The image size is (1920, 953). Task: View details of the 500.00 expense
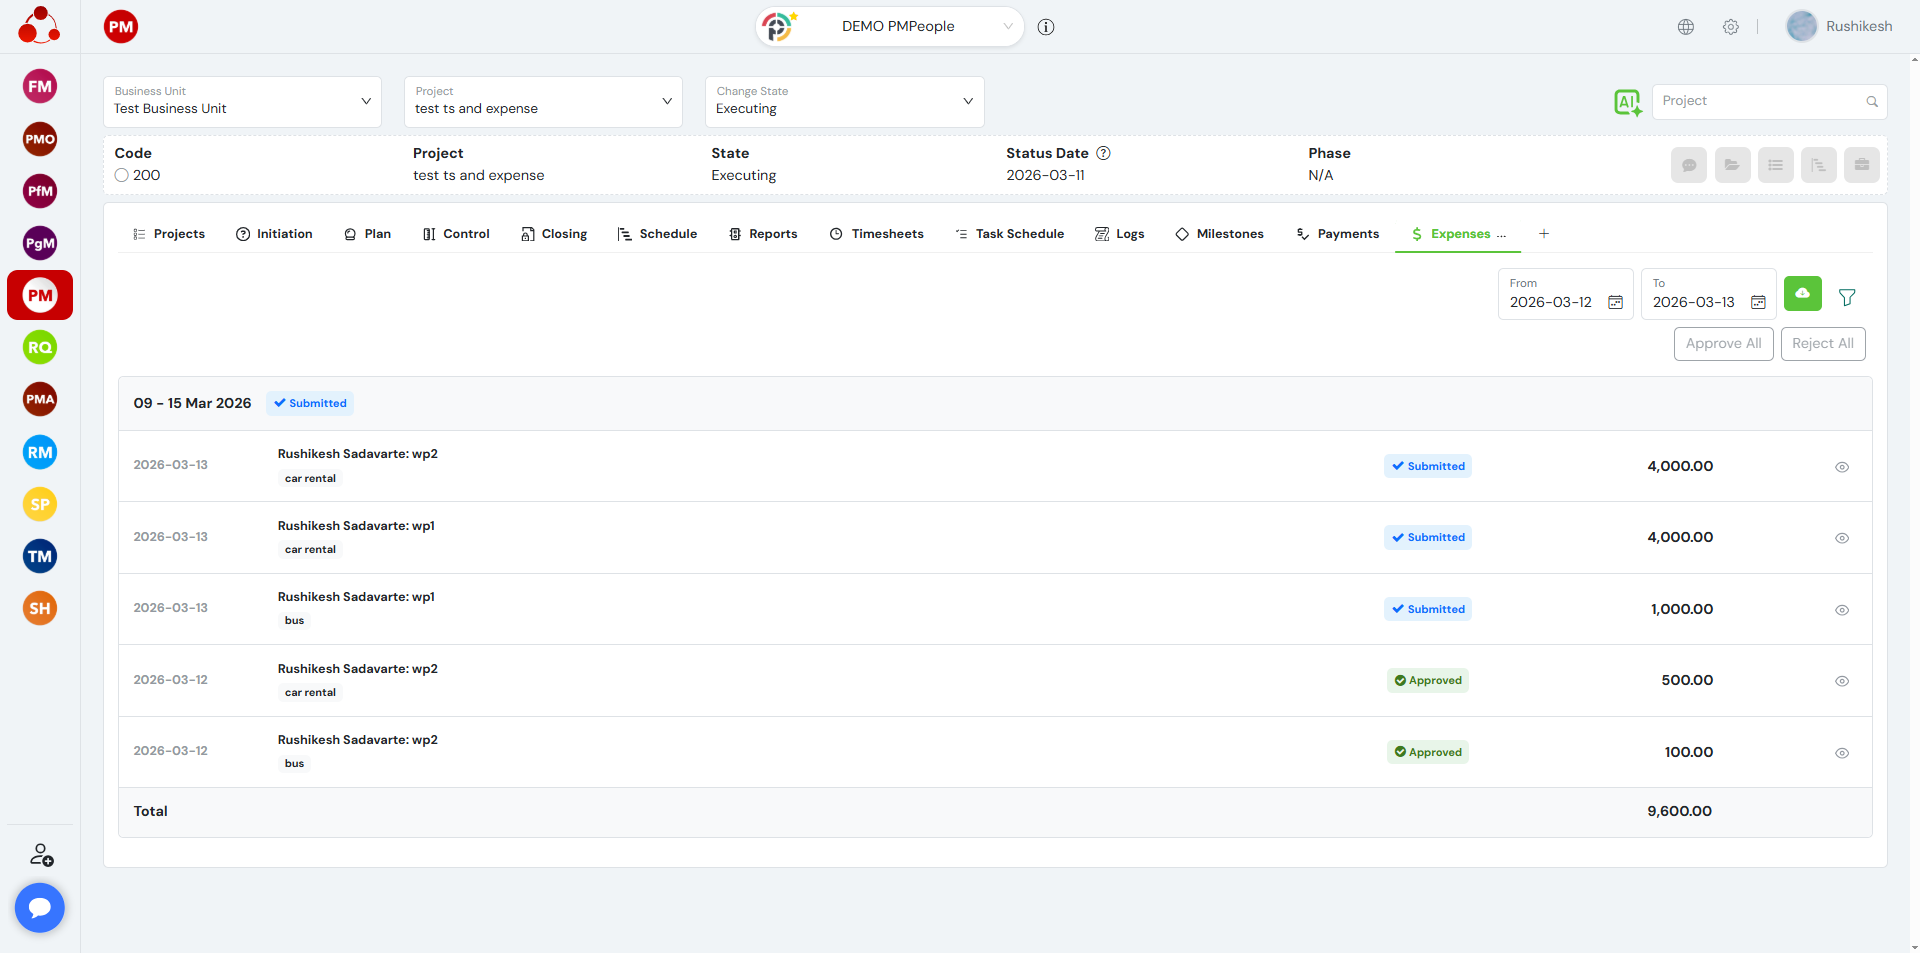click(x=1841, y=681)
